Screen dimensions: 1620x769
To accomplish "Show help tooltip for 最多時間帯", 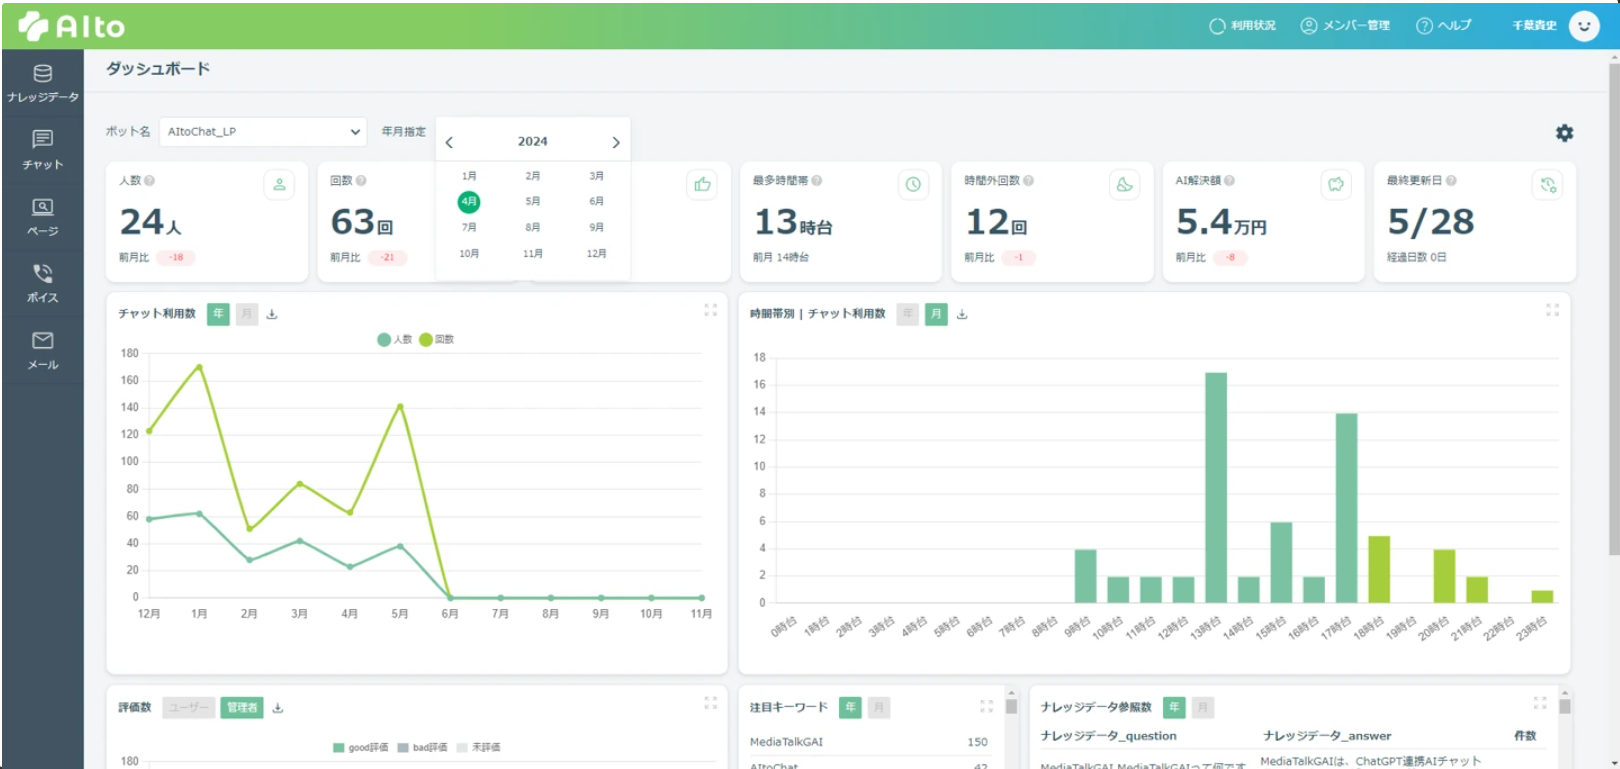I will pos(817,181).
